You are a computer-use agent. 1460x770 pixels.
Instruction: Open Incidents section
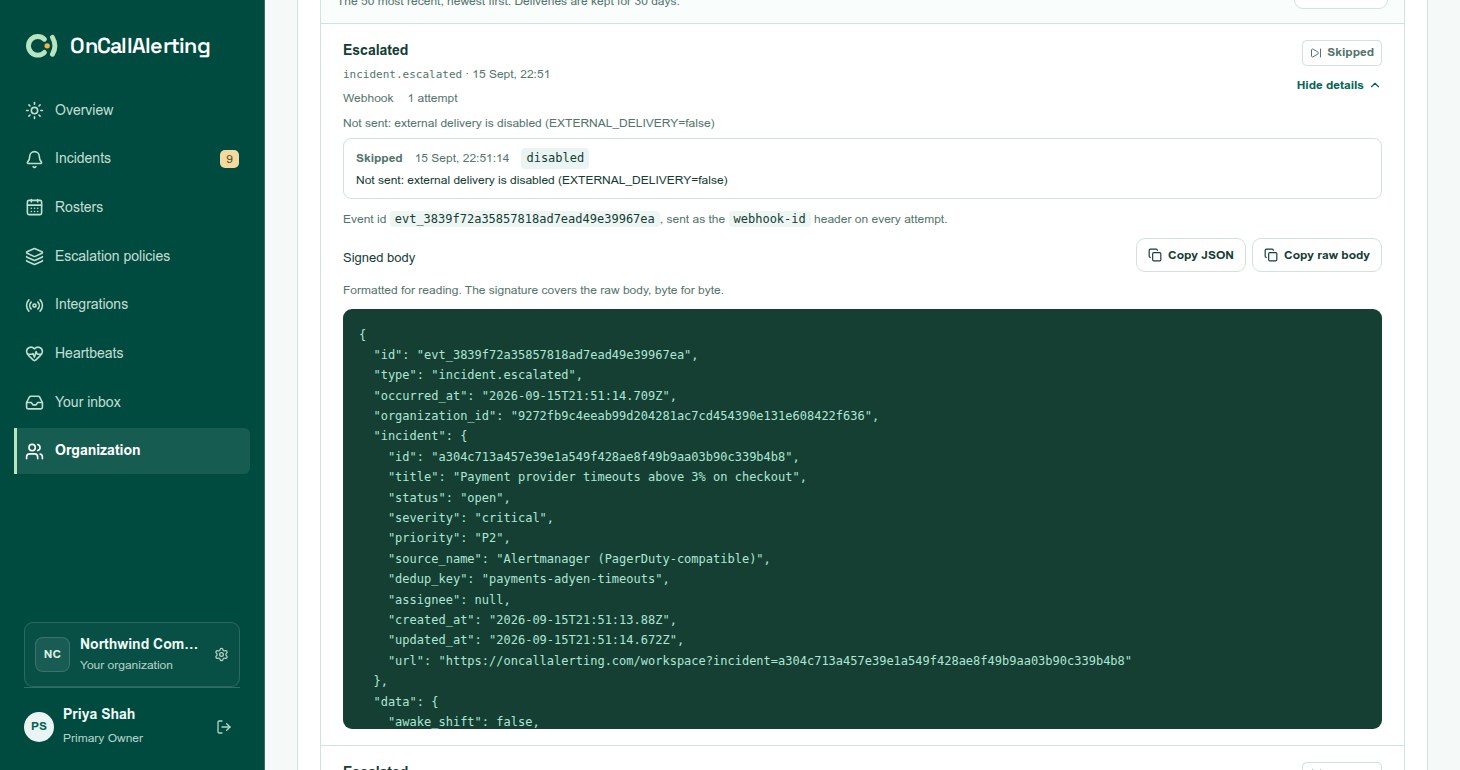[x=132, y=158]
